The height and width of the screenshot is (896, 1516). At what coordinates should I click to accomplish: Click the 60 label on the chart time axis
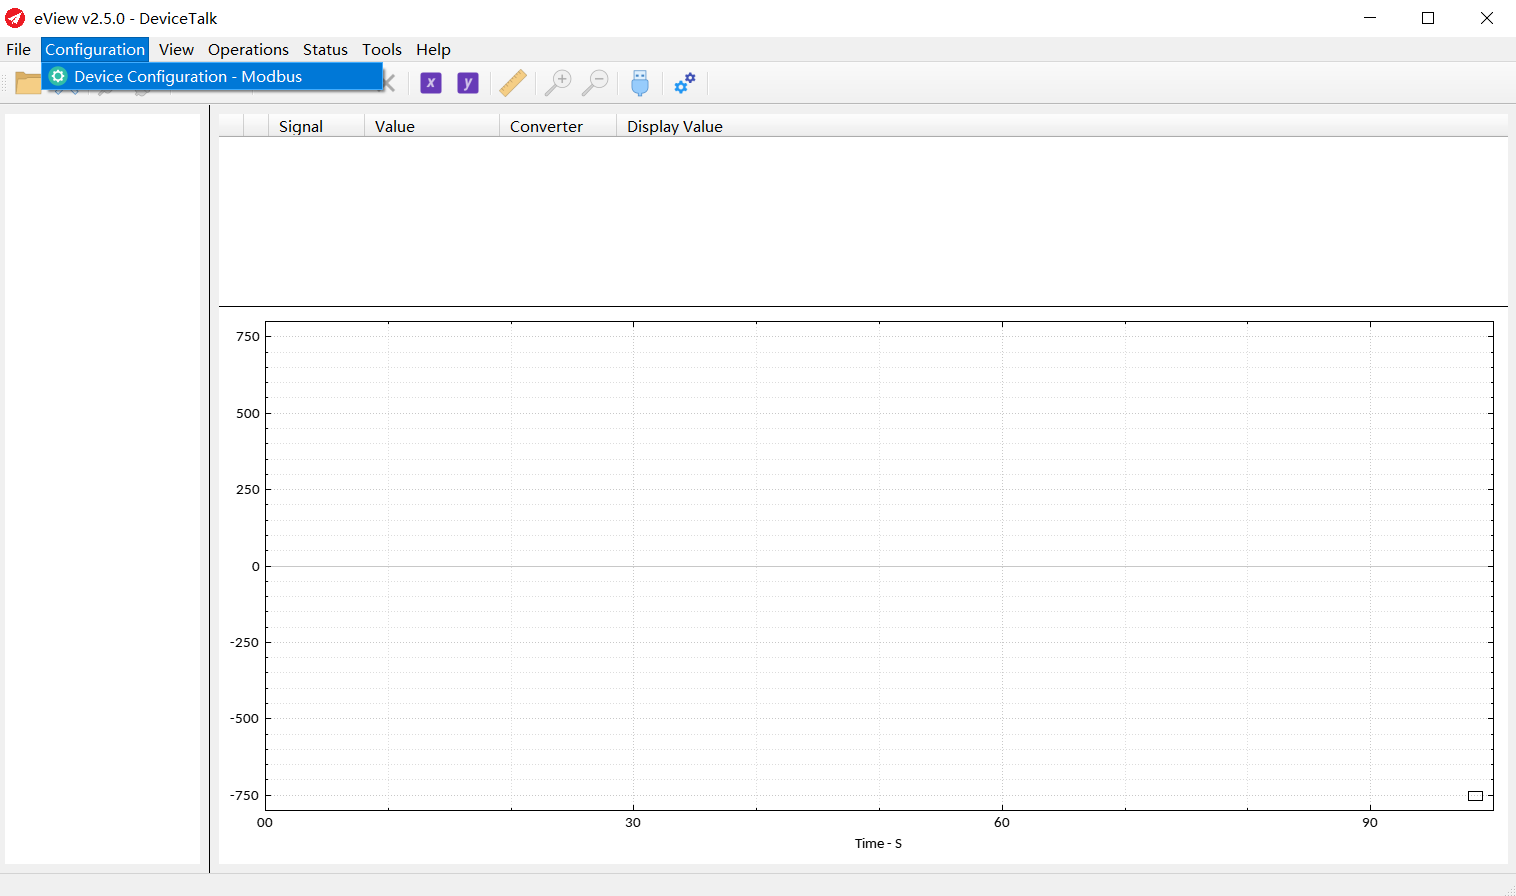[x=1002, y=822]
